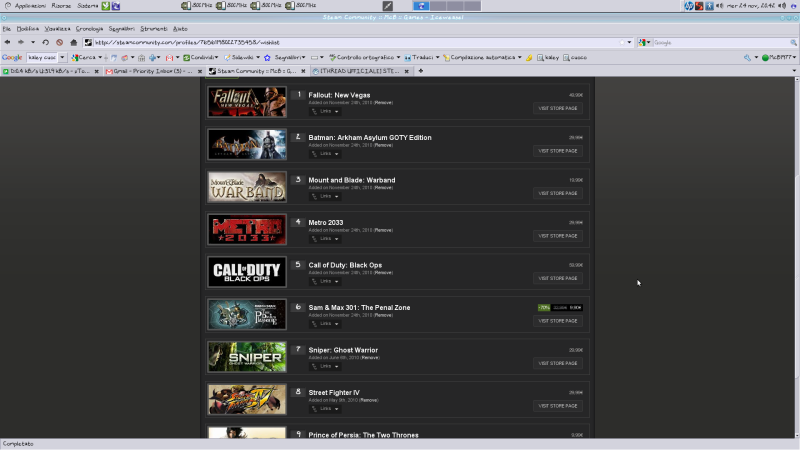The width and height of the screenshot is (800, 450).
Task: Click the accessibility tray icon in top panel
Action: 709,6
